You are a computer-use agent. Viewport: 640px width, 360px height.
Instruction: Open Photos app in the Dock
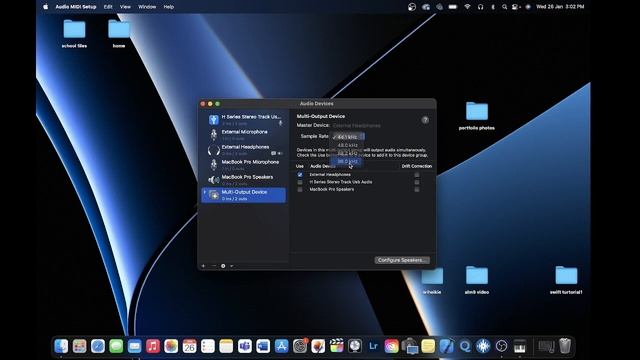point(171,346)
